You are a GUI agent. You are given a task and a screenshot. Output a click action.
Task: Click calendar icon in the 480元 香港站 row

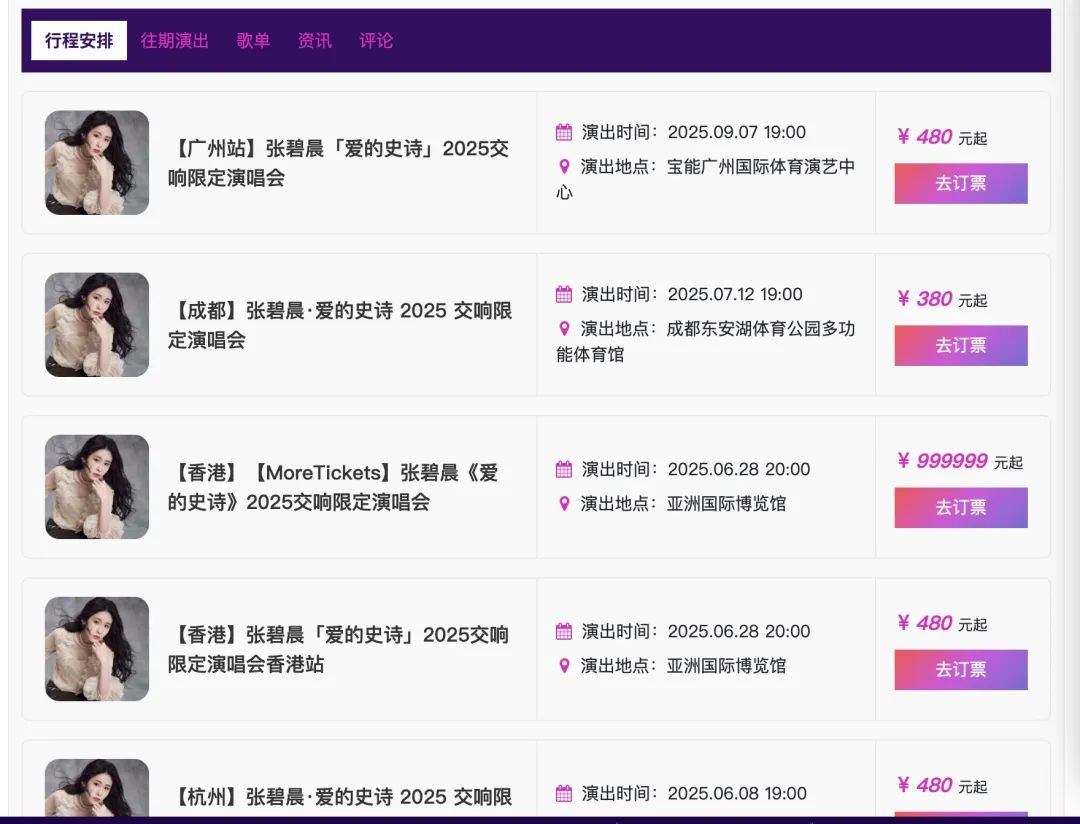tap(563, 631)
